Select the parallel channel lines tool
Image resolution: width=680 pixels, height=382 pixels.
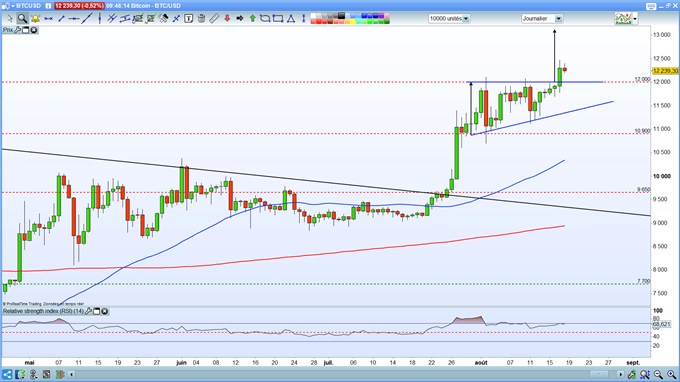pos(112,19)
